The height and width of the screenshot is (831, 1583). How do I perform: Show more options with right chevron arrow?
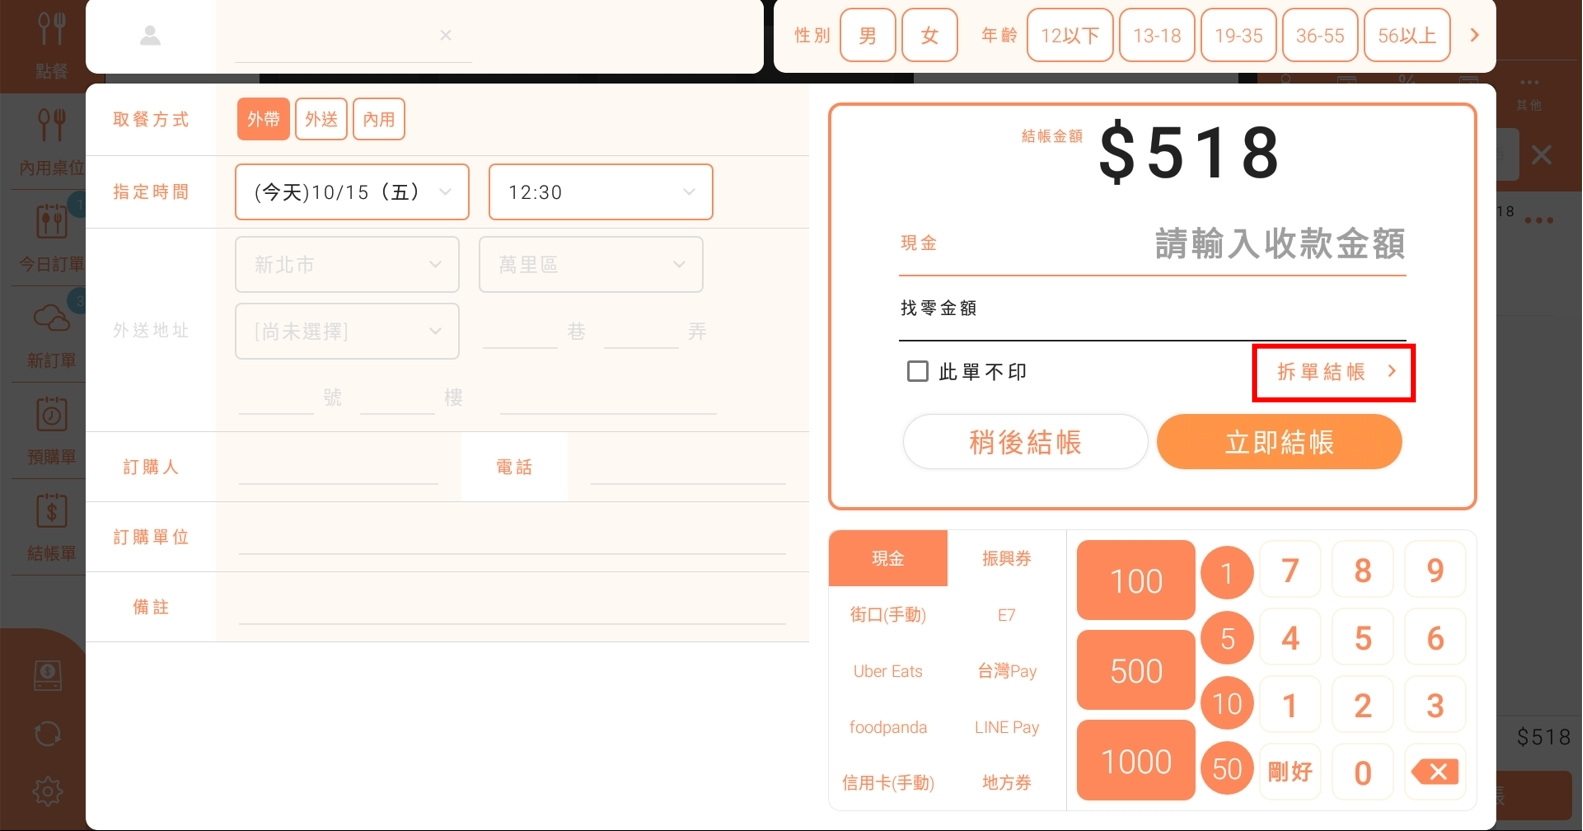click(1474, 35)
